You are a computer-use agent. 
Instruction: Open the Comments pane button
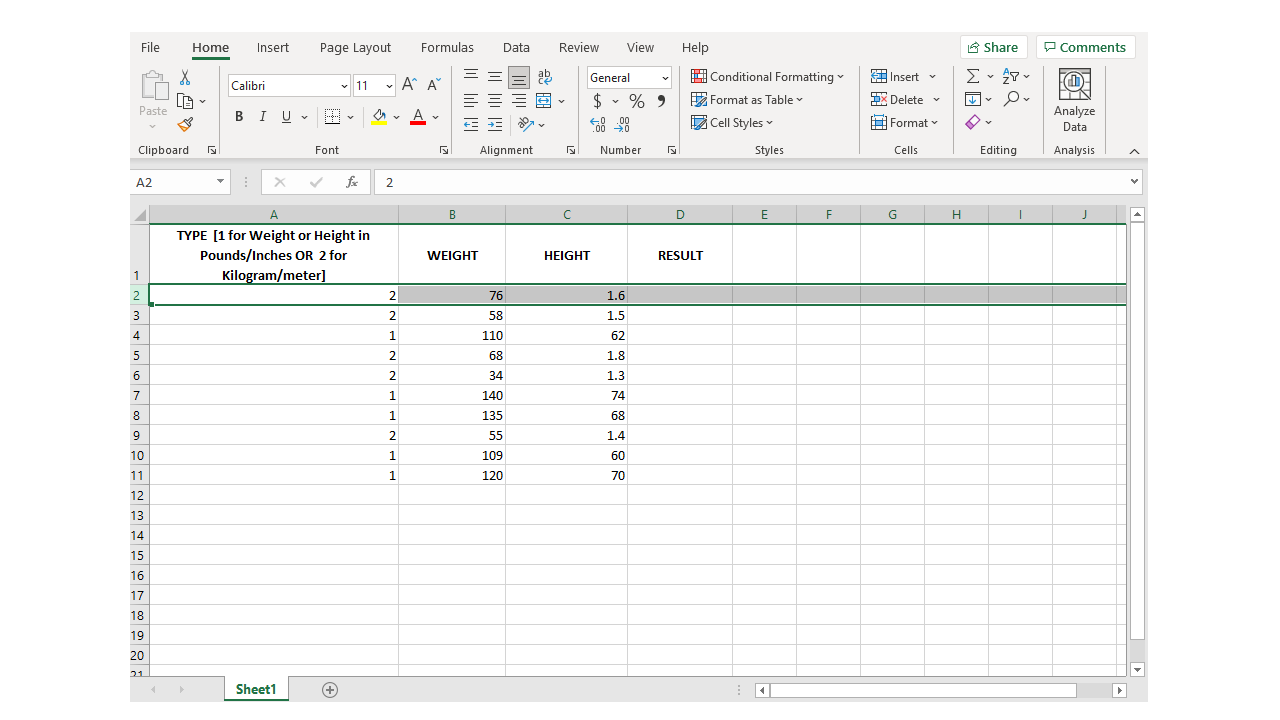click(1085, 47)
